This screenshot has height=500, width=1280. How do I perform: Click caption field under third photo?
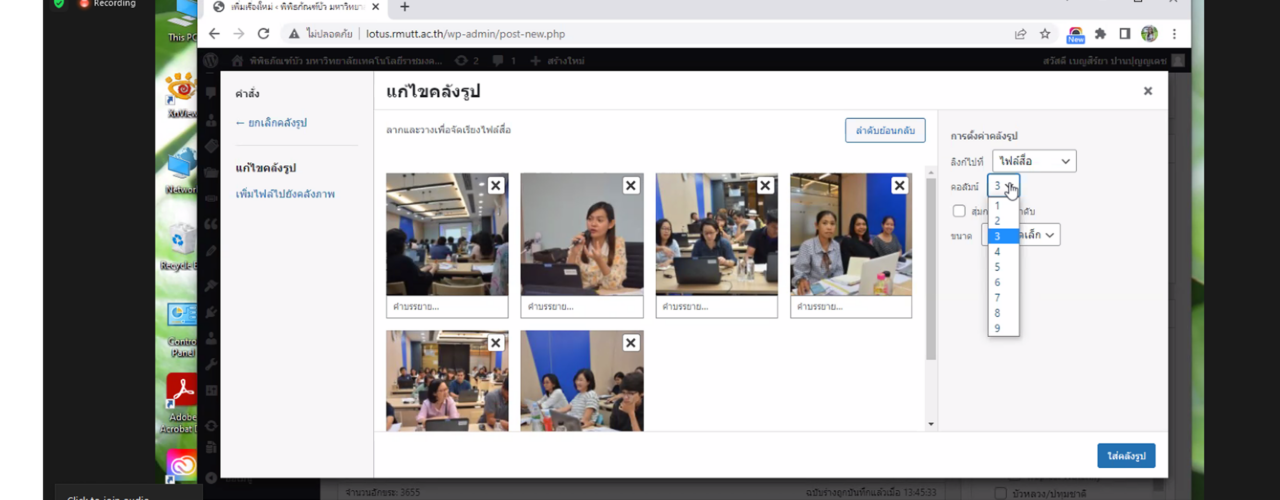tap(716, 307)
